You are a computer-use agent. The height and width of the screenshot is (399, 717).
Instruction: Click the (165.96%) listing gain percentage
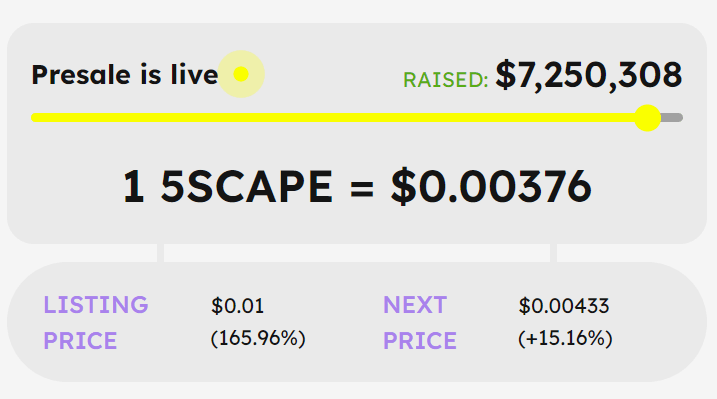[x=258, y=339]
